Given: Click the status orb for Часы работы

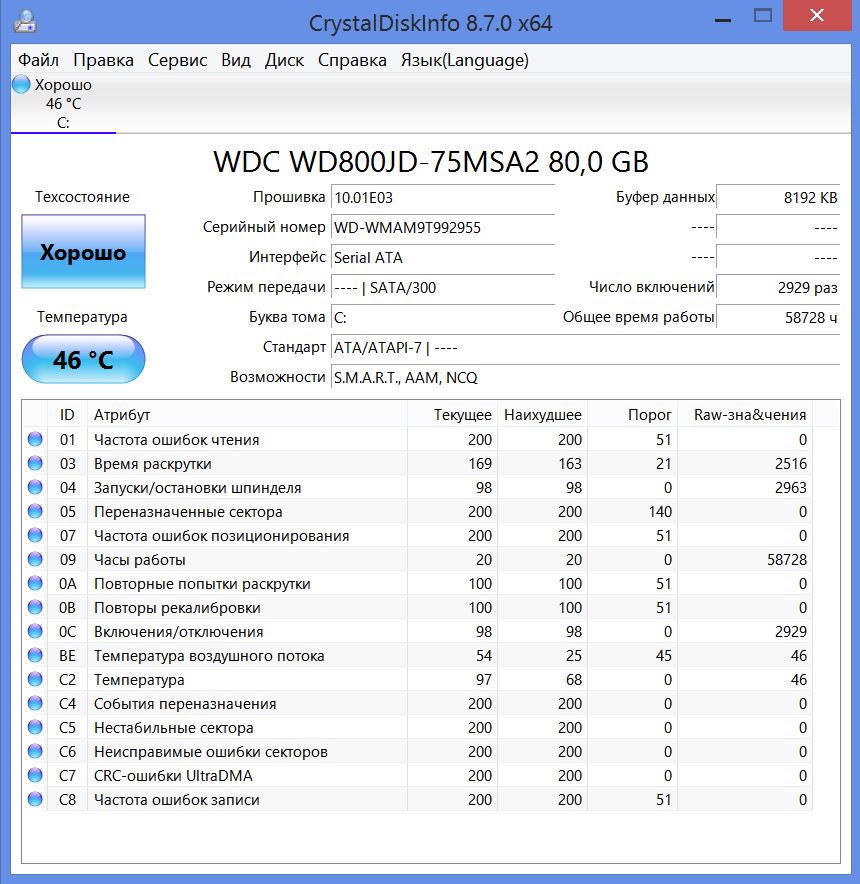Looking at the screenshot, I should coord(35,559).
